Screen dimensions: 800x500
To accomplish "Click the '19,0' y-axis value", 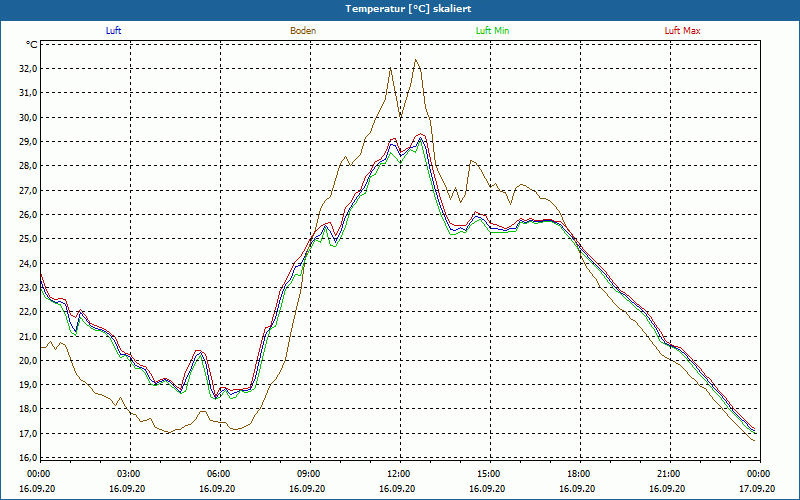I will pos(29,385).
